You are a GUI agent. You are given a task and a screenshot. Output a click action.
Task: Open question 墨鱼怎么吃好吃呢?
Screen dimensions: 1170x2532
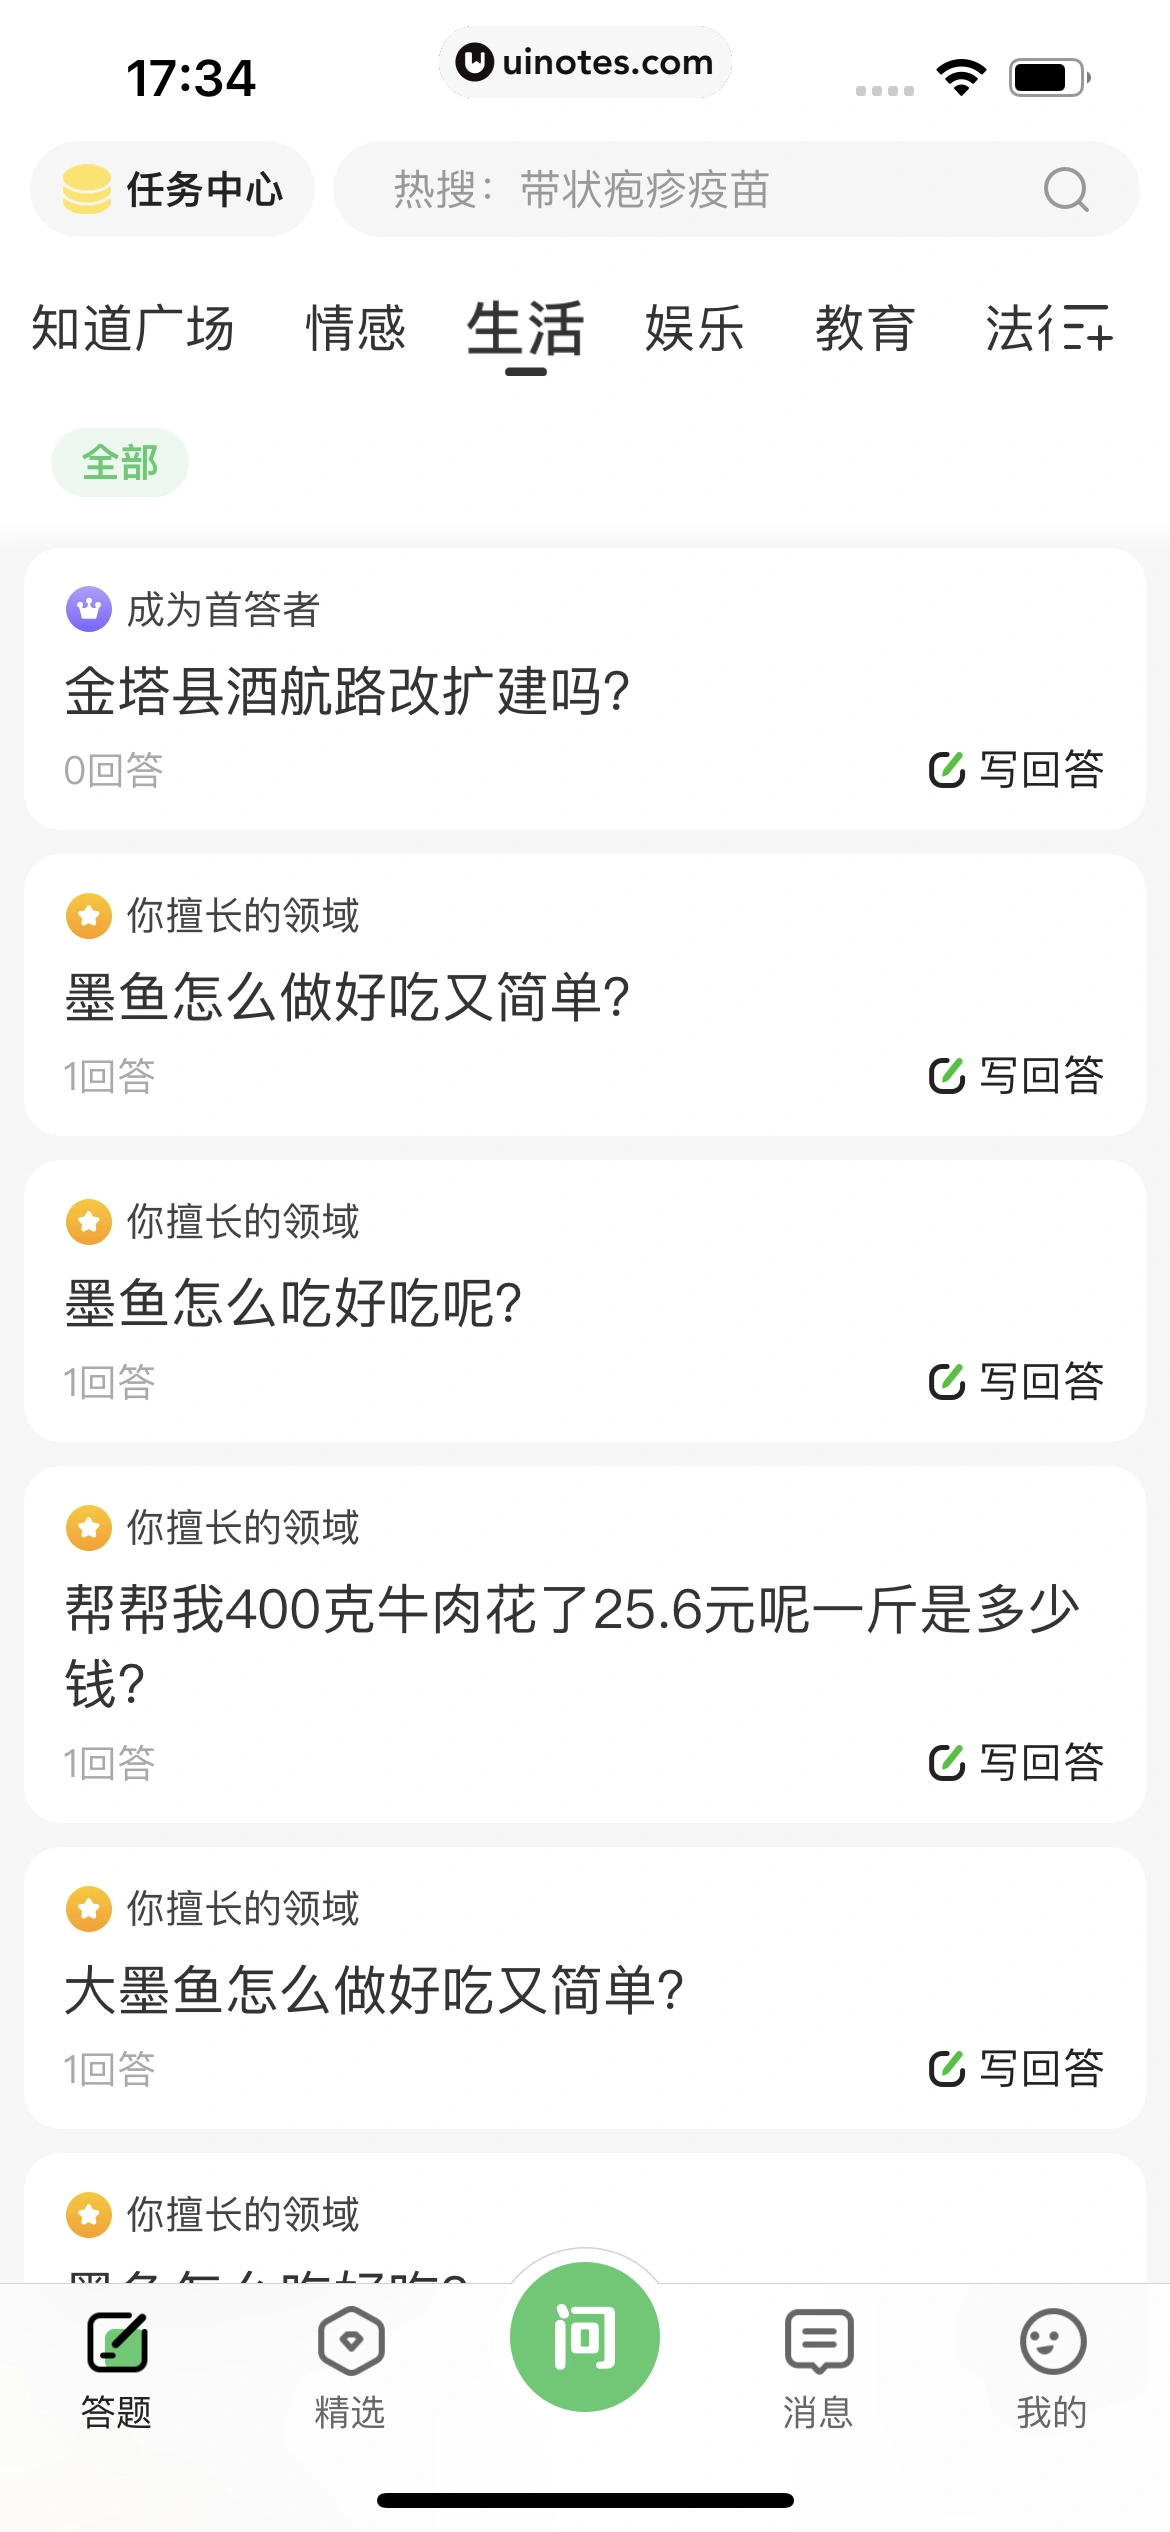coord(294,1303)
